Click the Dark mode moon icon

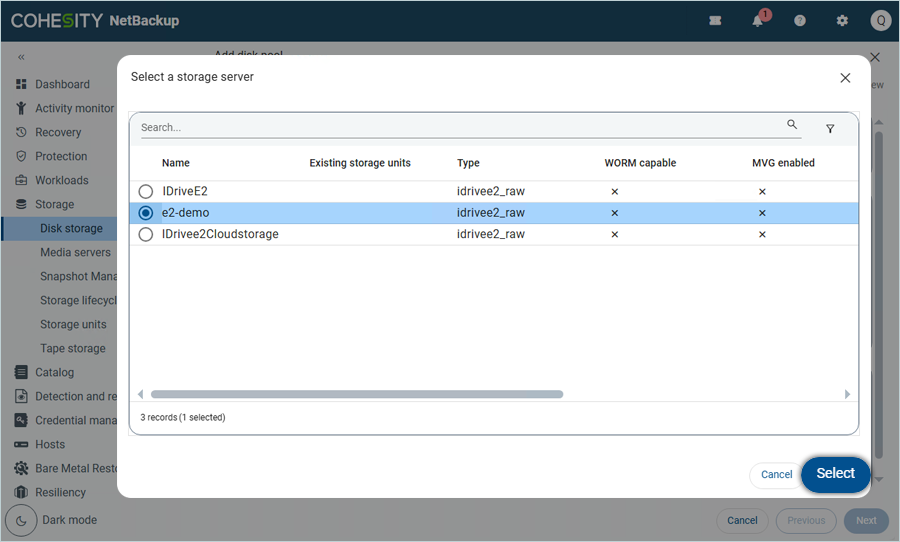[x=21, y=520]
